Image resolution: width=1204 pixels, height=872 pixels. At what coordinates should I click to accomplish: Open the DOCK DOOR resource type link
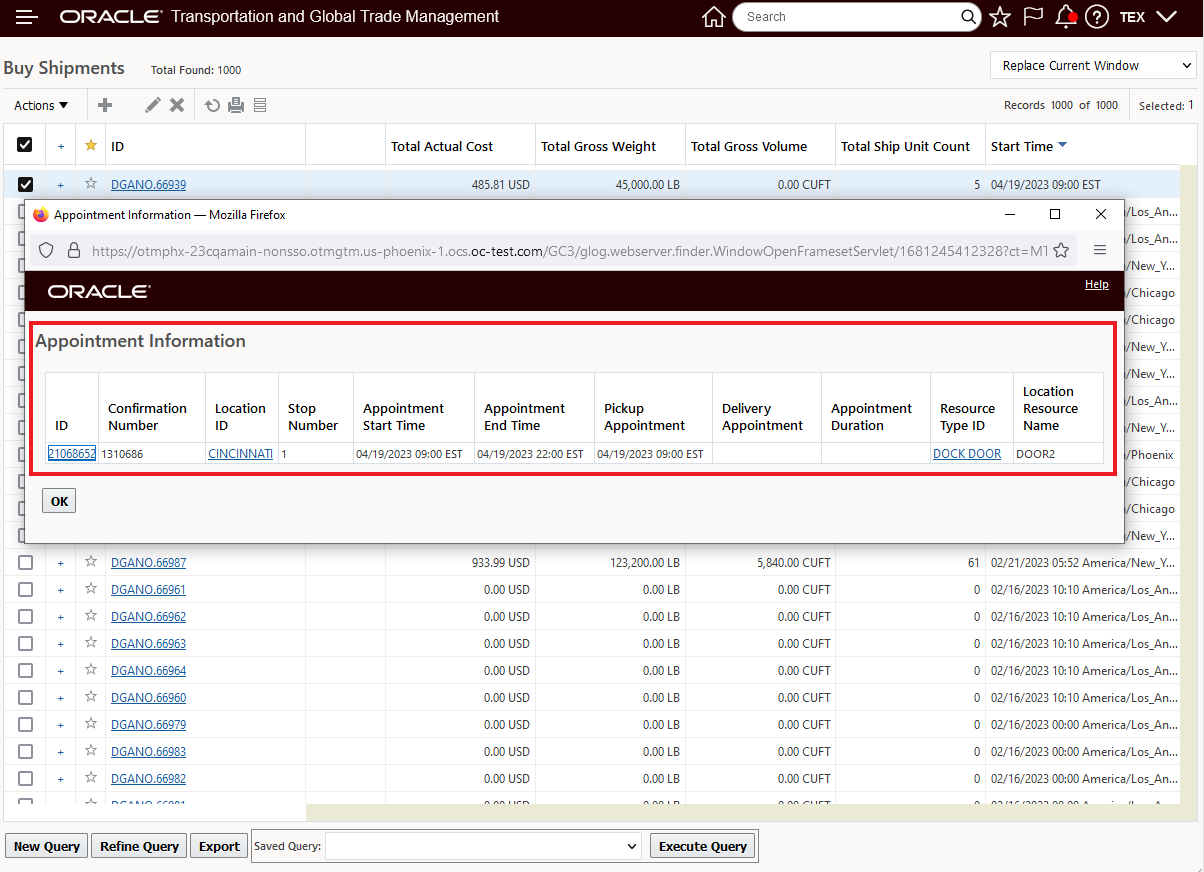pos(966,453)
